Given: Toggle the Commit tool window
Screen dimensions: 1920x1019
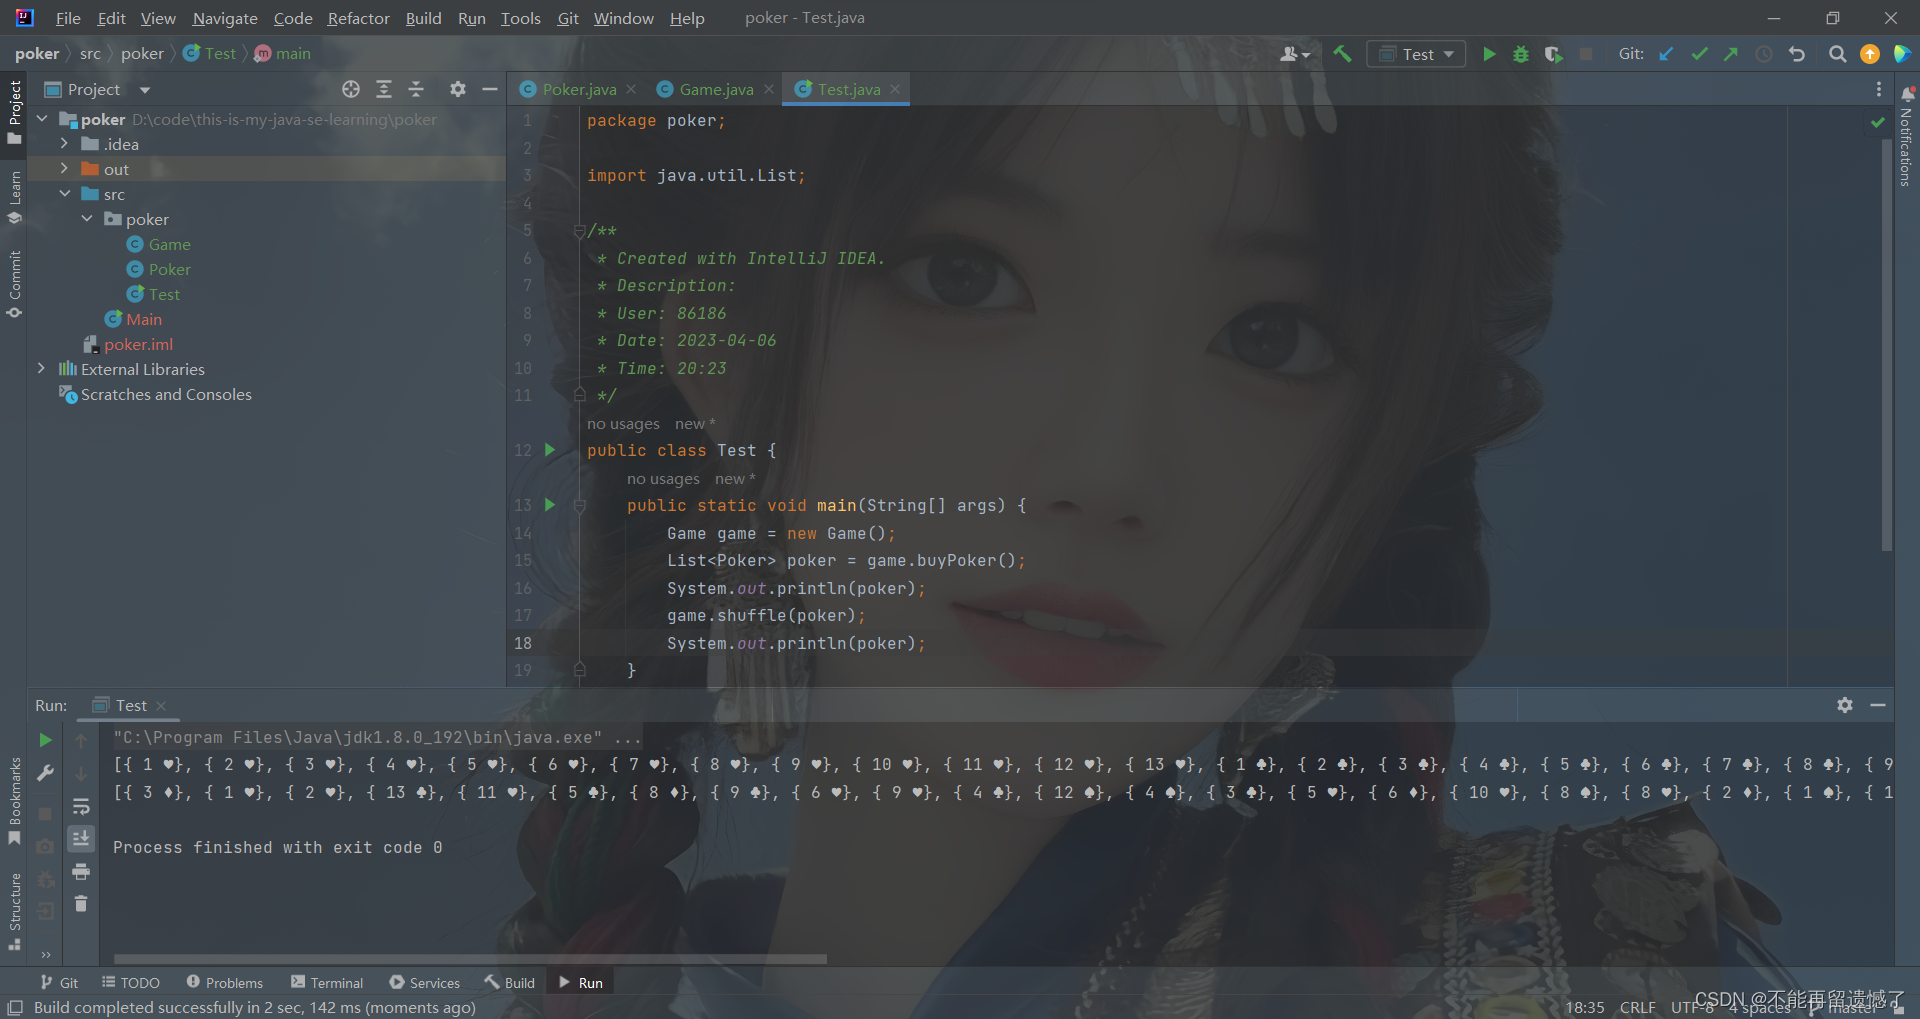Looking at the screenshot, I should point(14,285).
